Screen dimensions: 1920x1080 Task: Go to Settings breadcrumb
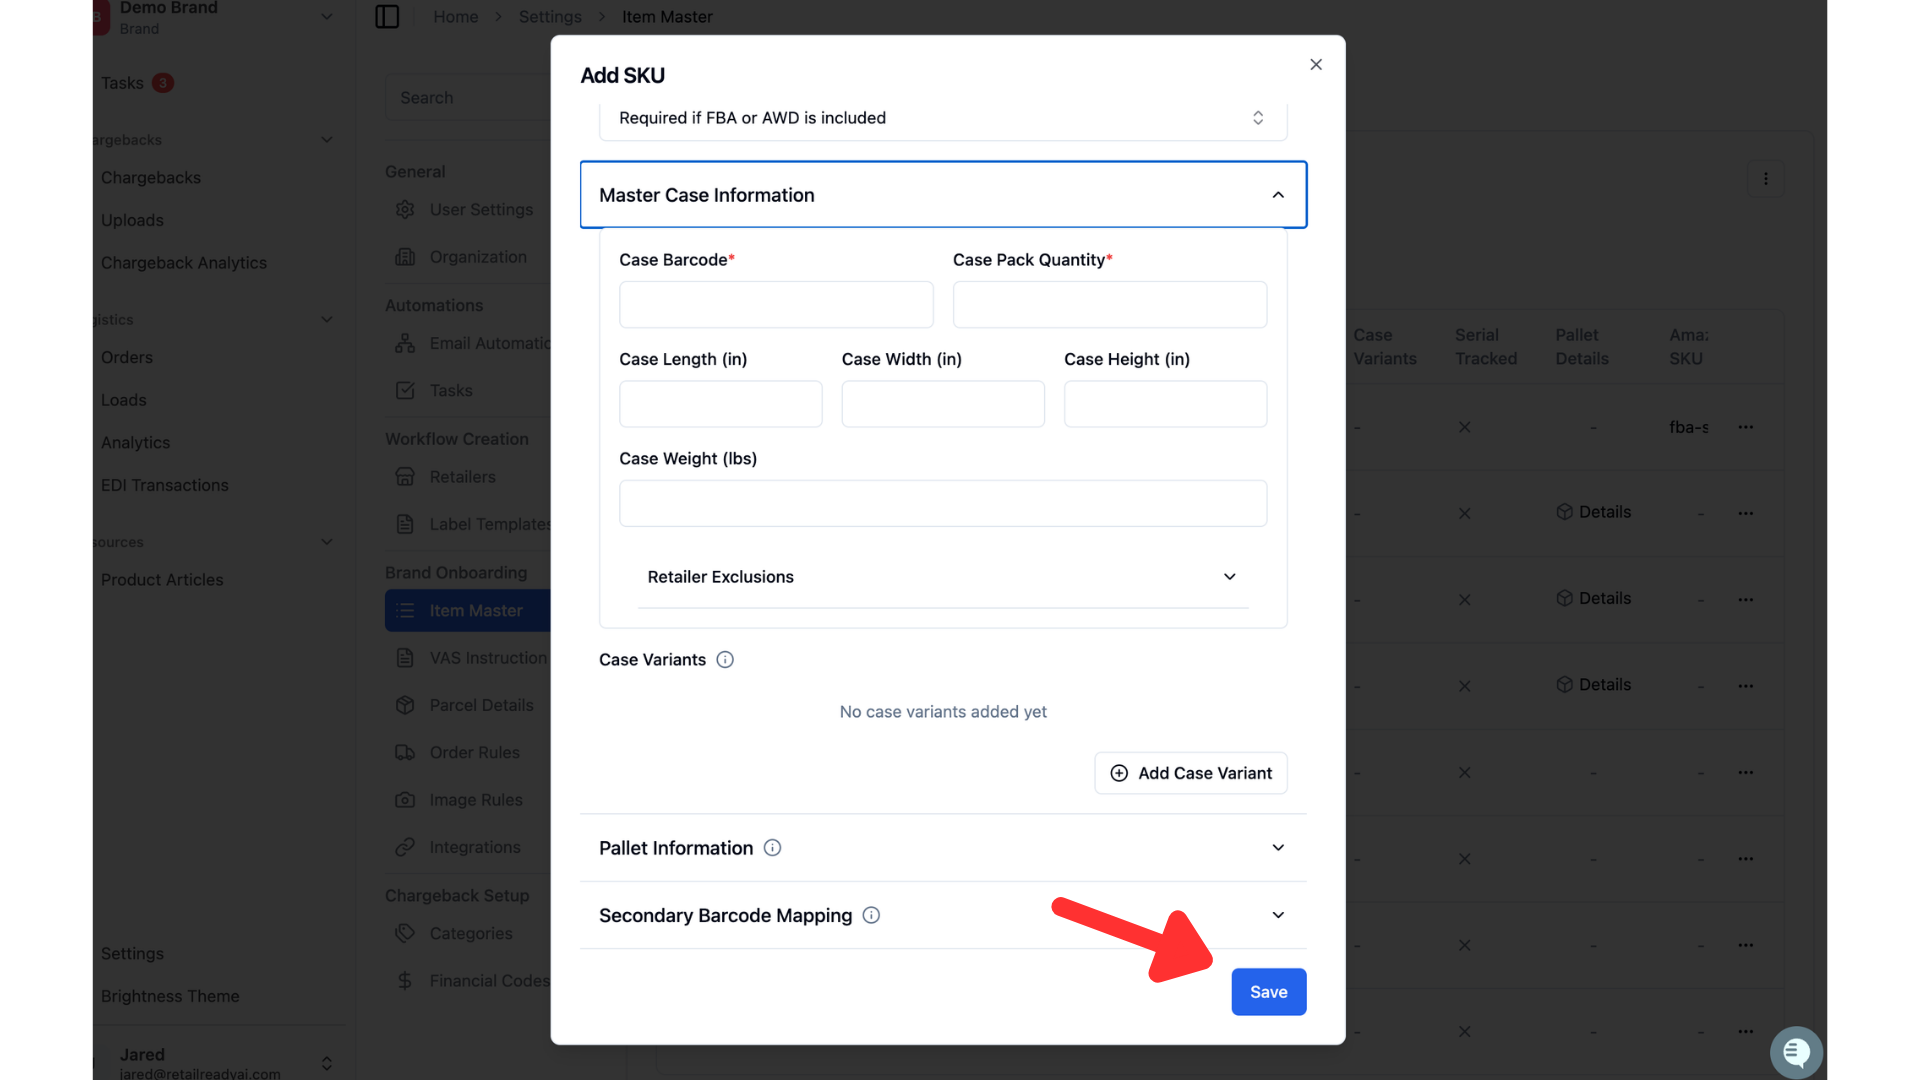(x=550, y=17)
